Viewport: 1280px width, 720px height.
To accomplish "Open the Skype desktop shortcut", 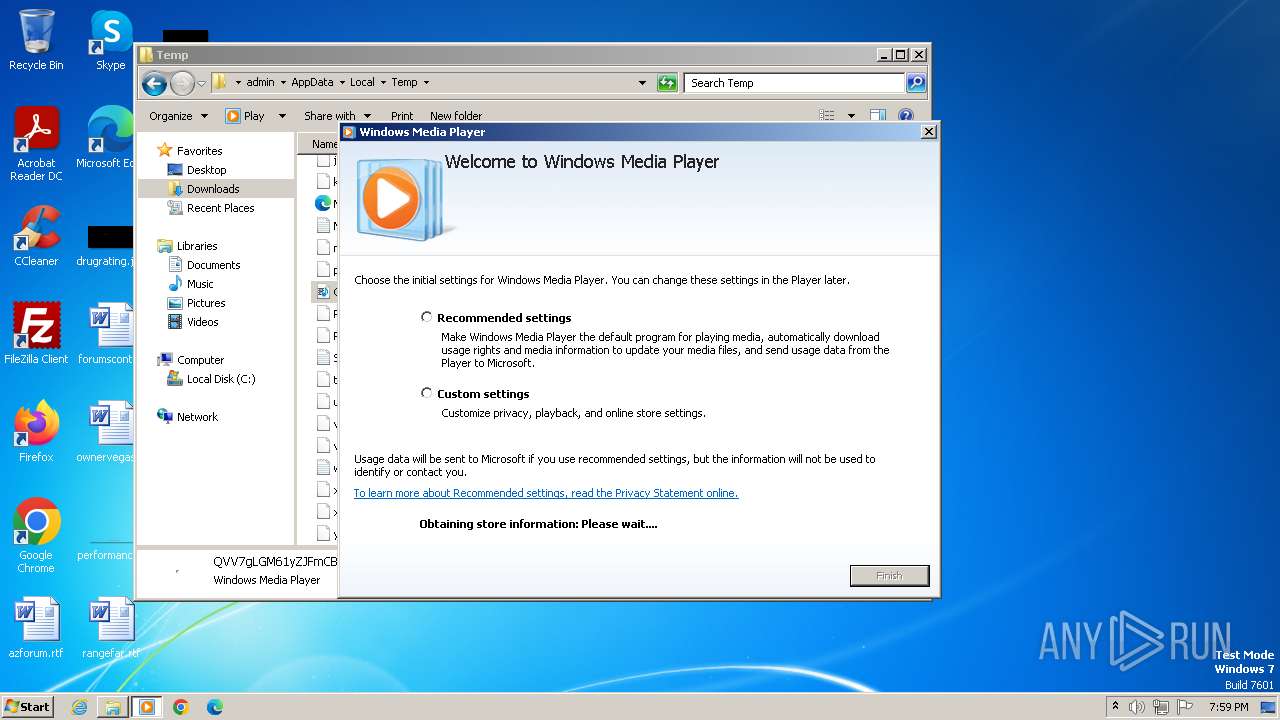I will tap(110, 40).
